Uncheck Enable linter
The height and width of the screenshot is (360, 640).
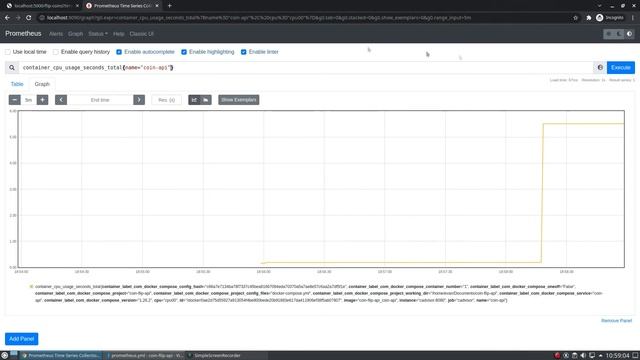point(244,52)
